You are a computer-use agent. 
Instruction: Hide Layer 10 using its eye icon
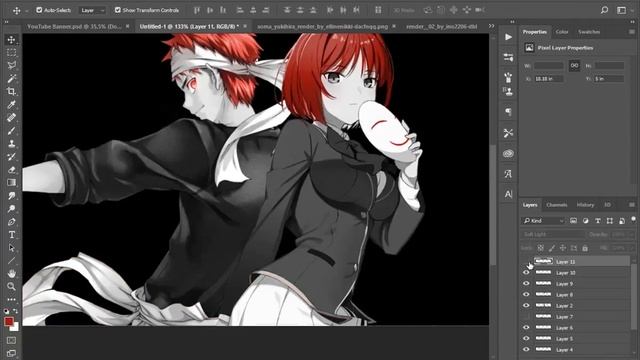coord(526,272)
